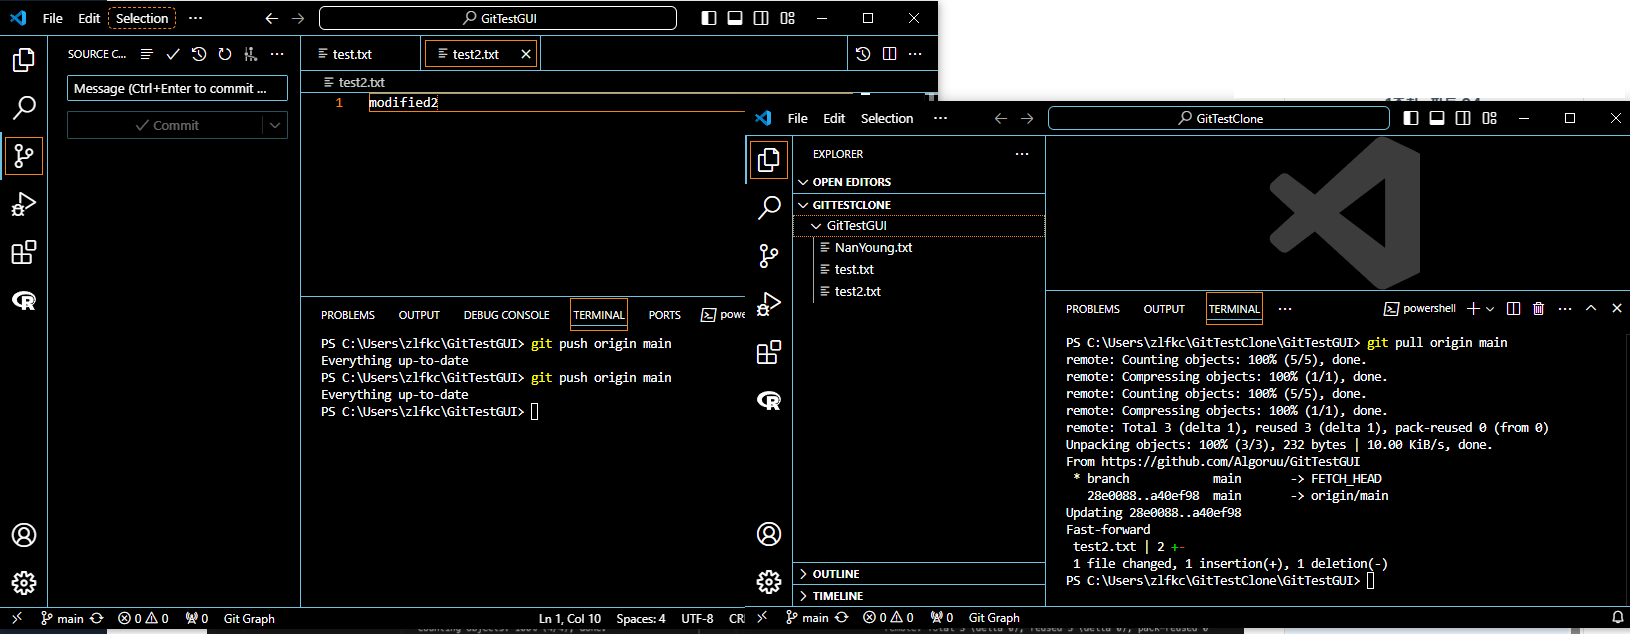Open R extension icon in GitTestClone activity bar
The width and height of the screenshot is (1630, 634).
(769, 400)
